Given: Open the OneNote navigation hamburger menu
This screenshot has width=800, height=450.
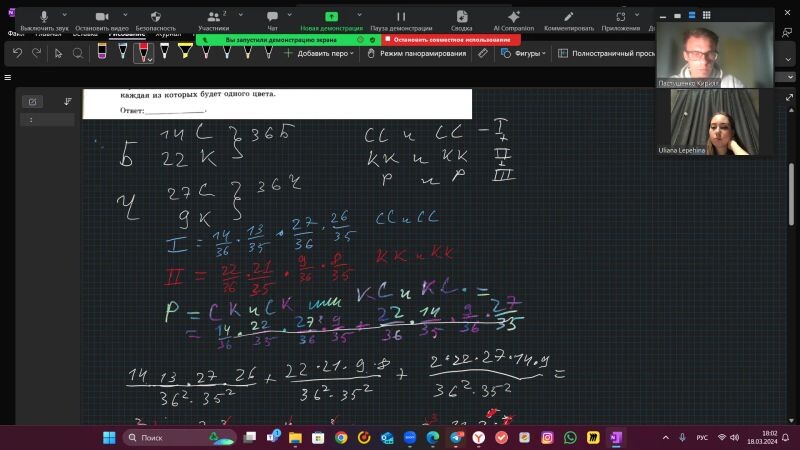Looking at the screenshot, I should (8, 77).
